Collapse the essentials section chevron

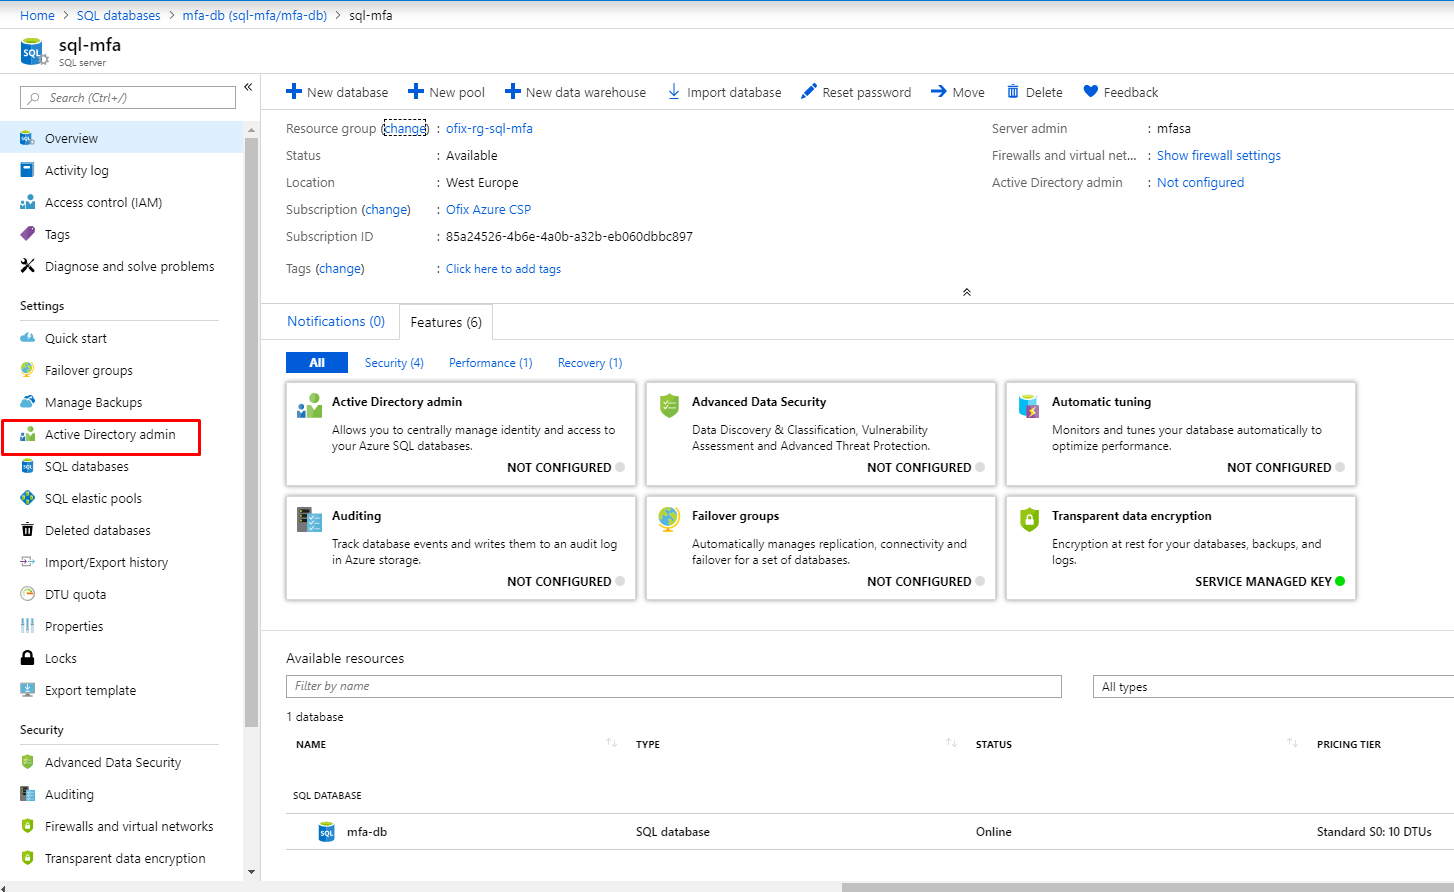tap(966, 292)
